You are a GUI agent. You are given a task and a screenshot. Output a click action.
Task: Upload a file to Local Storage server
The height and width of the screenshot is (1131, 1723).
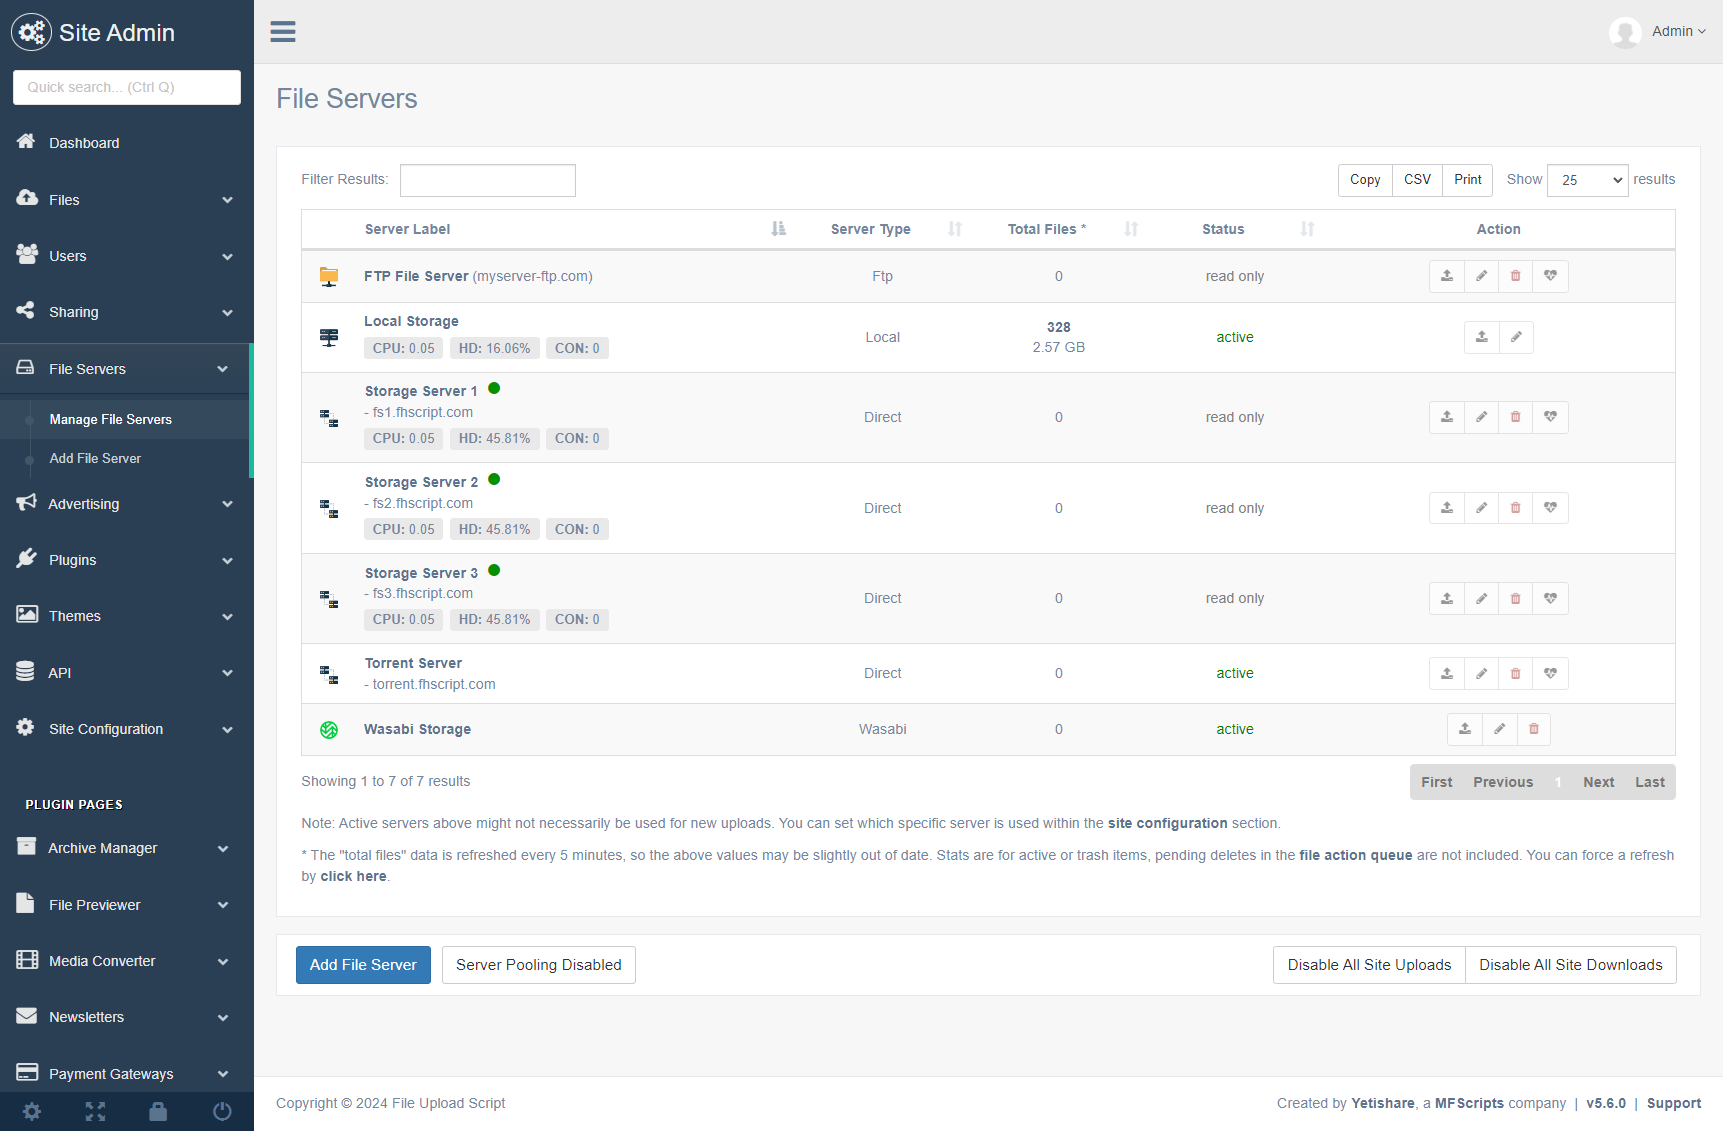[x=1481, y=337]
